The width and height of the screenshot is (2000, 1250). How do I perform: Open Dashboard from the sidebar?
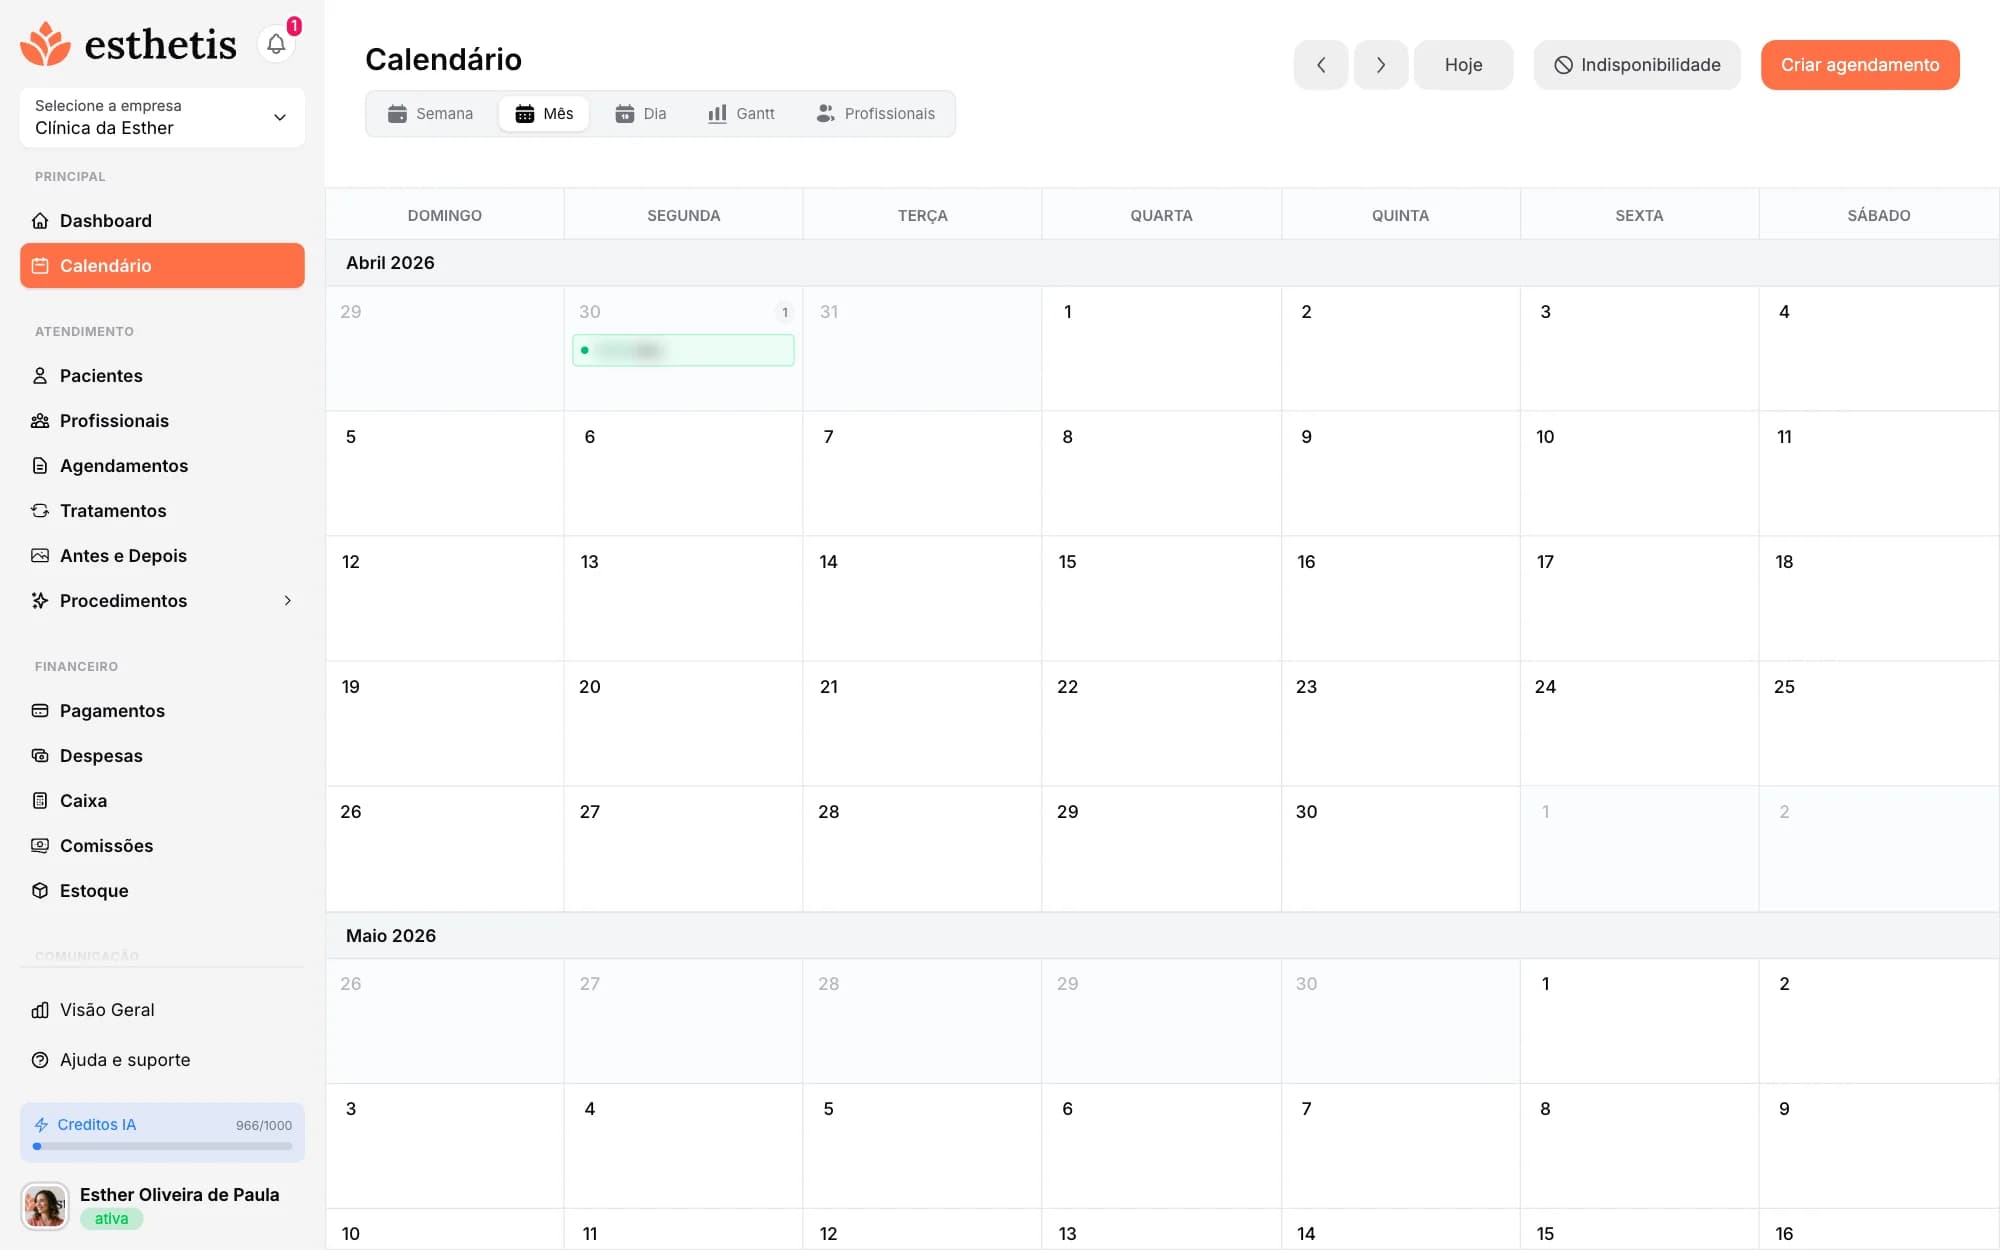[162, 221]
